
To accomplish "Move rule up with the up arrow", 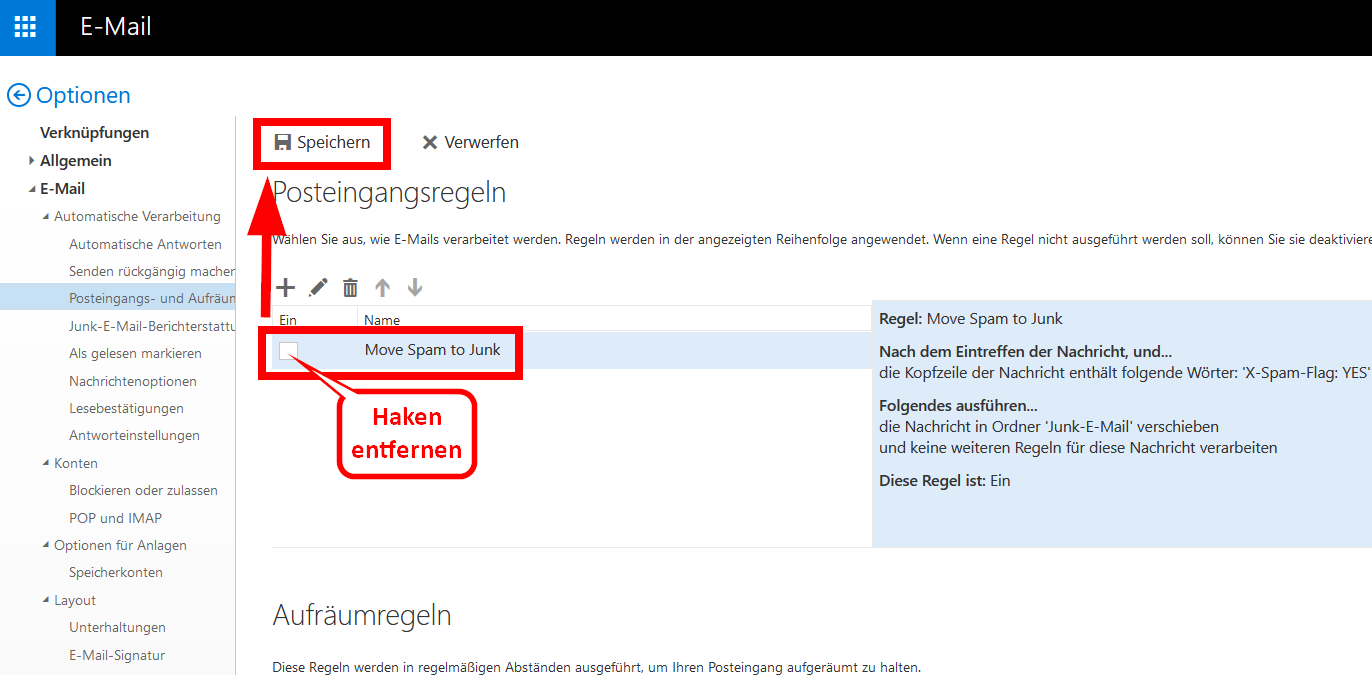I will point(382,288).
